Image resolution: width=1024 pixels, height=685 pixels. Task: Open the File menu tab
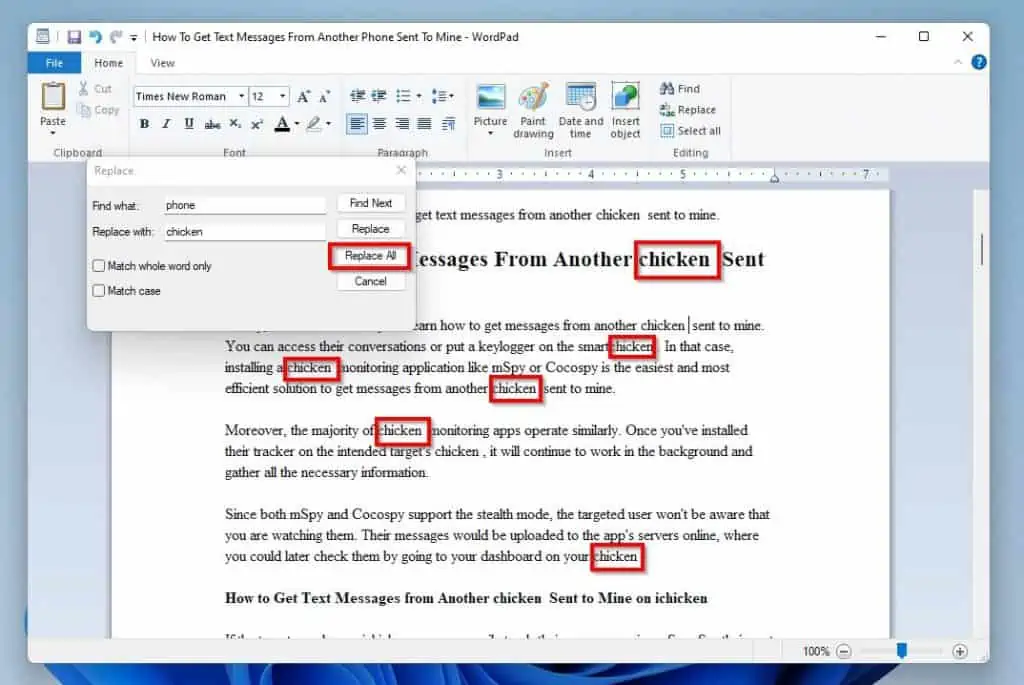coord(54,63)
